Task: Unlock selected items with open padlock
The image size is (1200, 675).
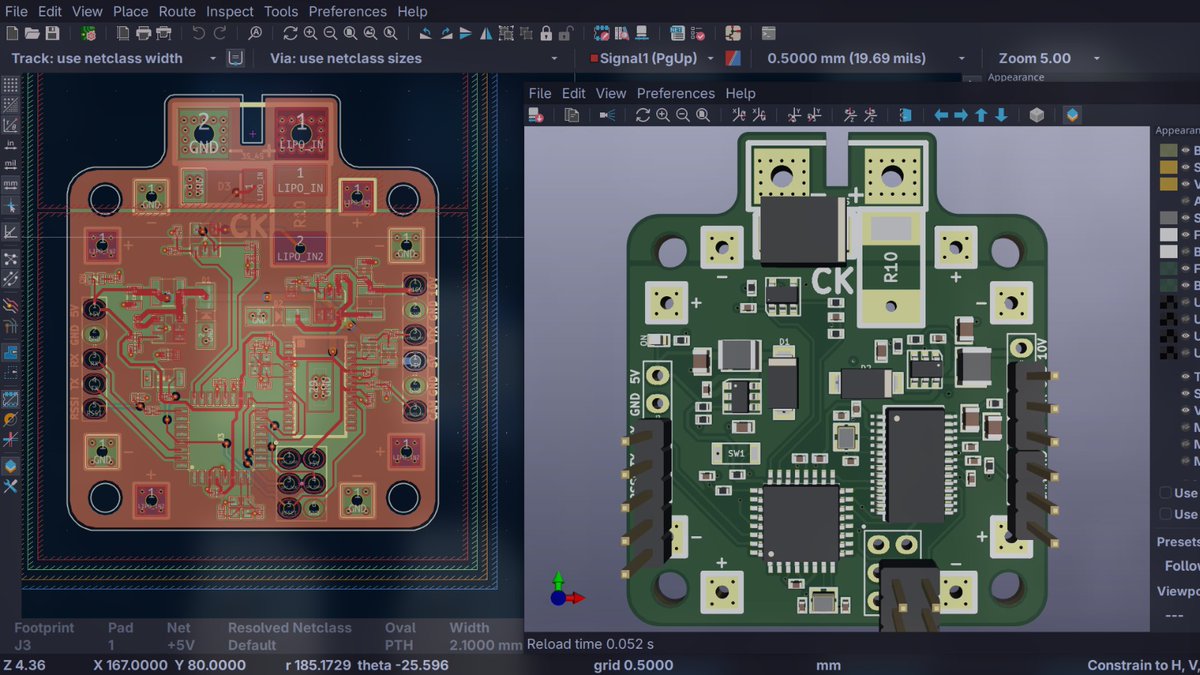Action: 566,33
